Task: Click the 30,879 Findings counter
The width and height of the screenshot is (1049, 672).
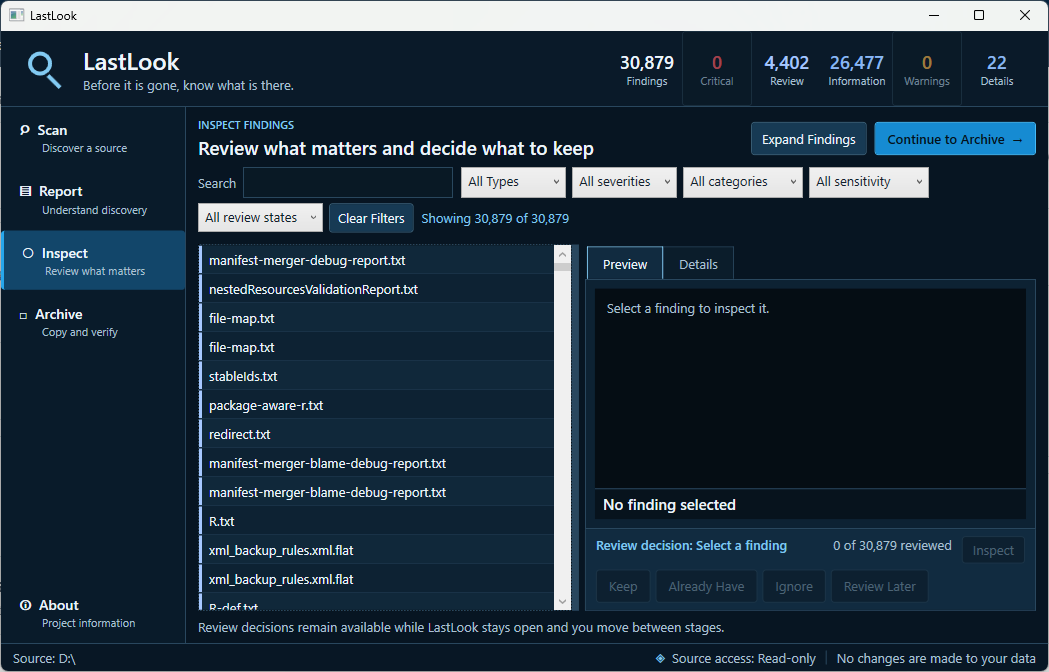Action: [x=646, y=70]
